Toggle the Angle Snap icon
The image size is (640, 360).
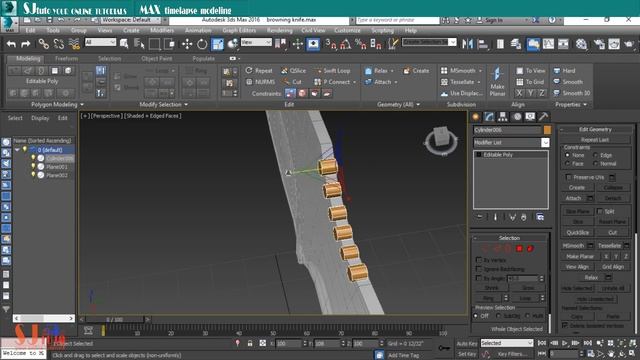pos(345,44)
